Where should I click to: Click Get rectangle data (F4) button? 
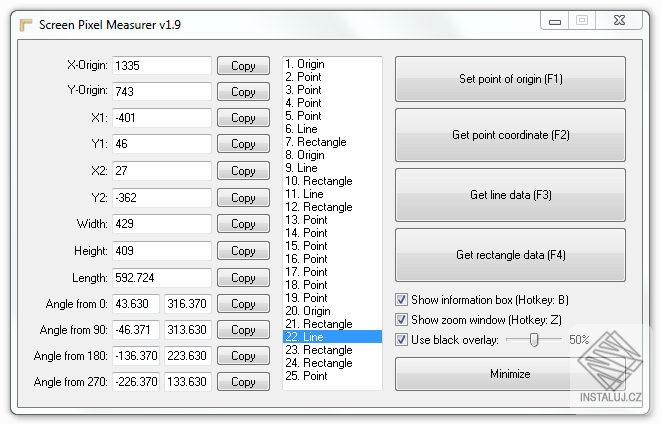click(510, 255)
